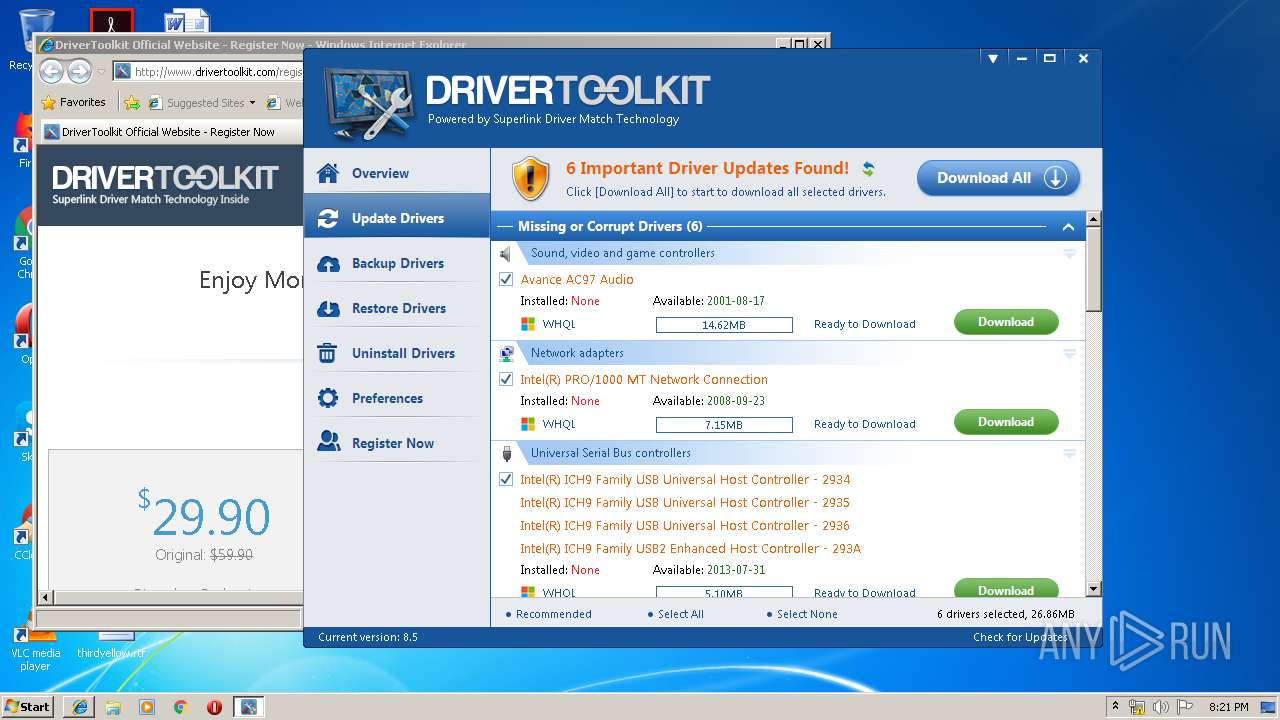Image resolution: width=1280 pixels, height=720 pixels.
Task: Expand Sound, video and game controllers arrow
Action: click(x=1069, y=254)
